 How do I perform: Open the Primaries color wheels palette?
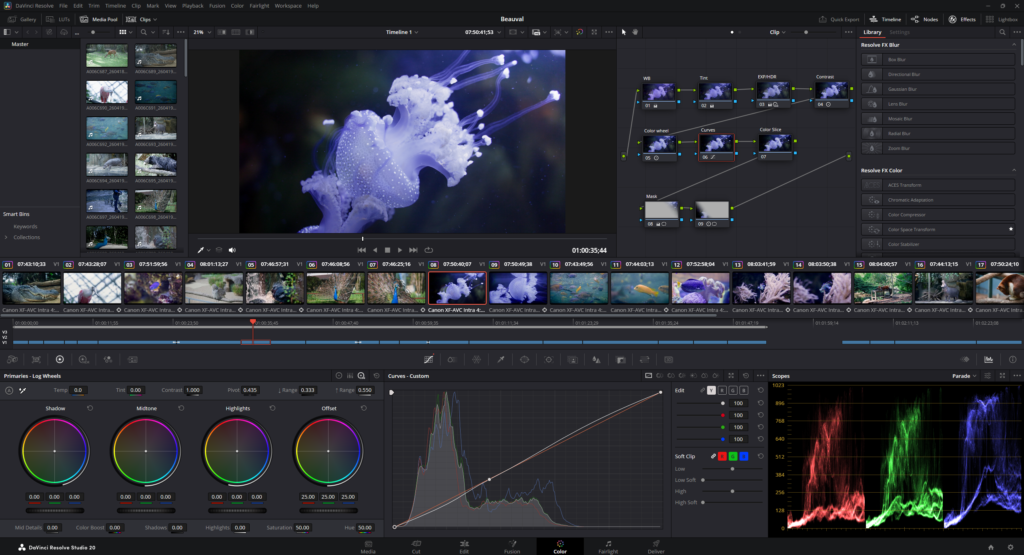59,360
